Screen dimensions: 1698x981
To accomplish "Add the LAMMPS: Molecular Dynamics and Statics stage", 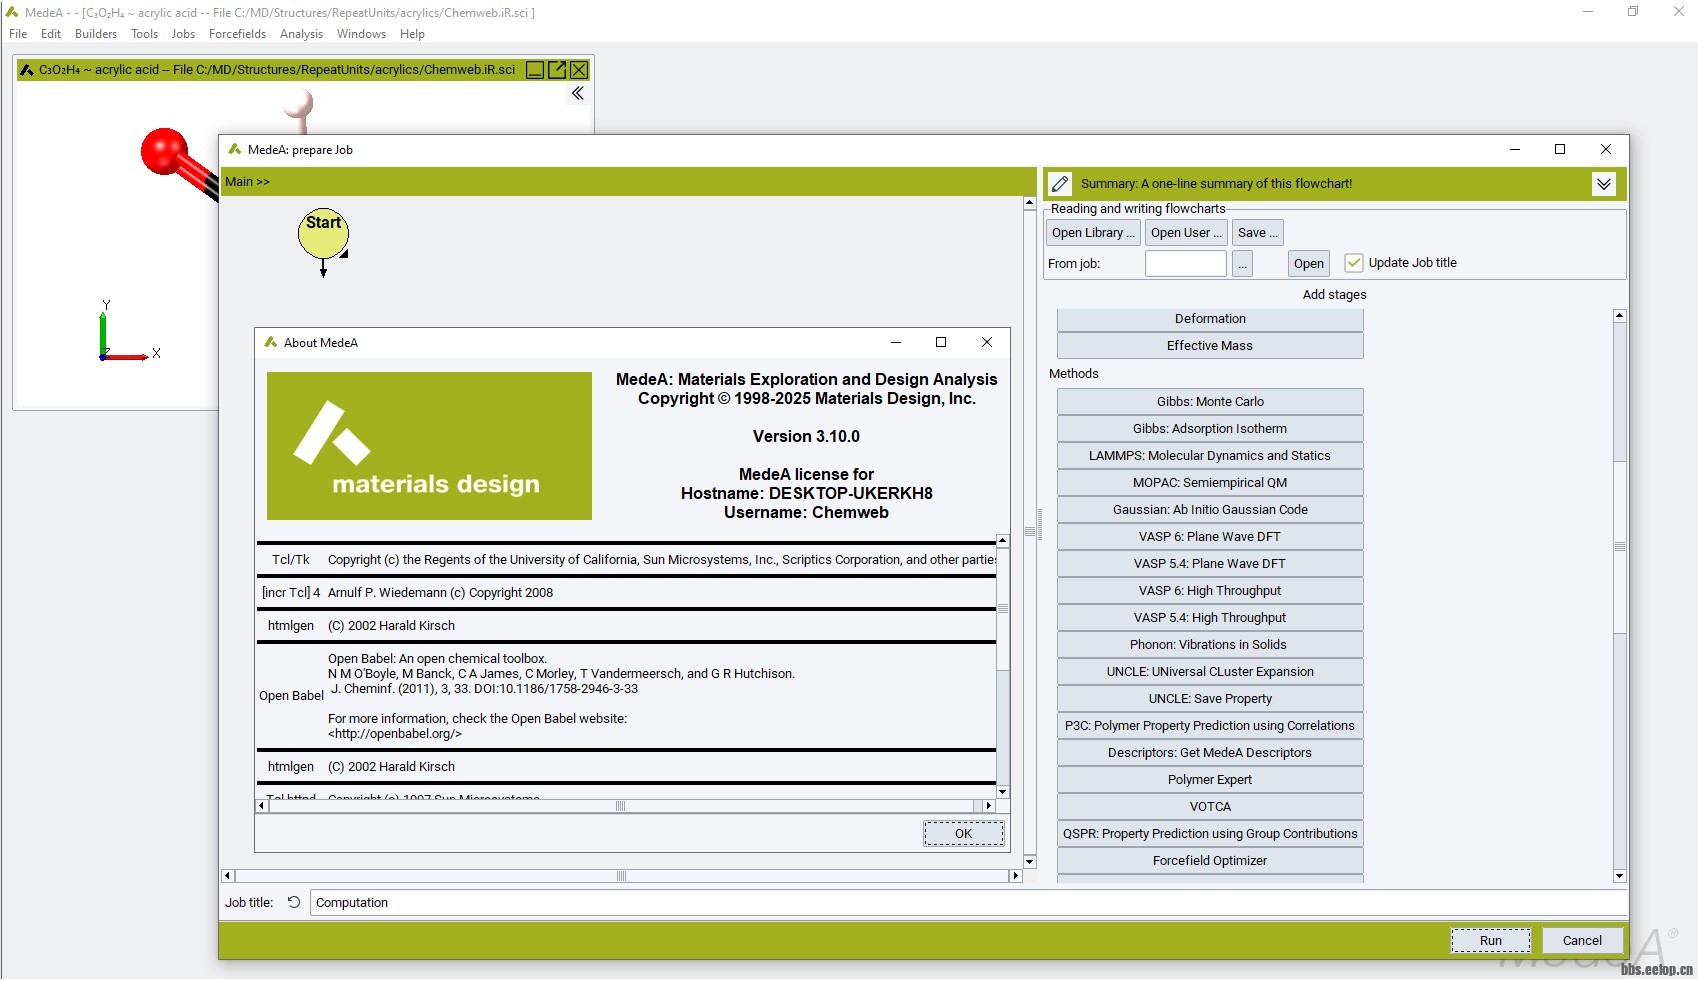I will click(x=1209, y=456).
